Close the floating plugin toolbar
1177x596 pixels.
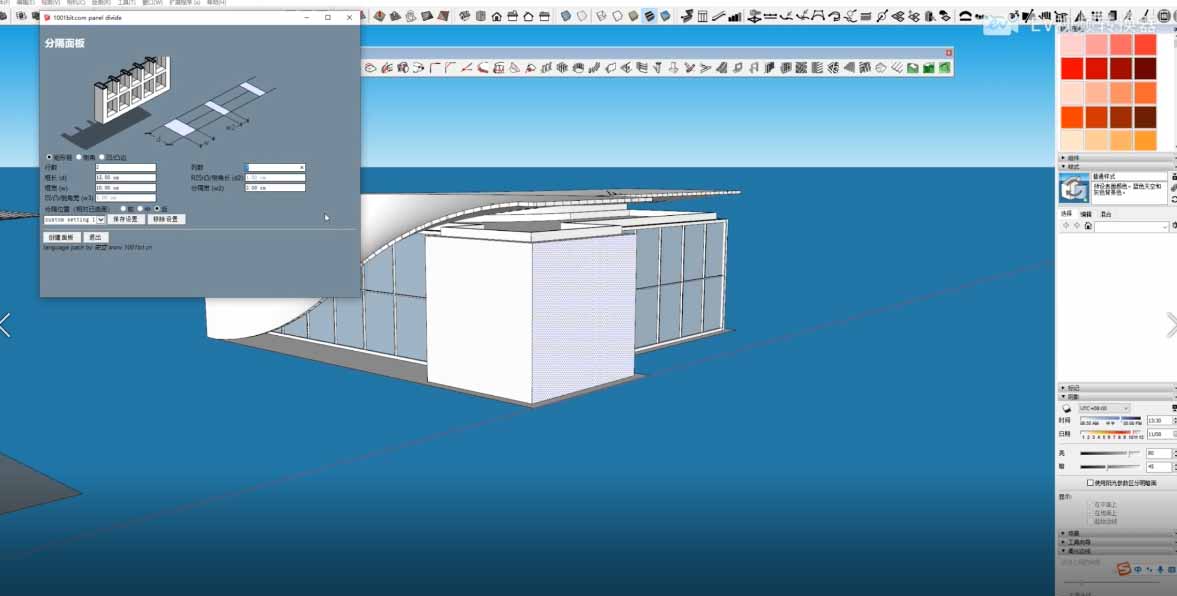coord(949,53)
